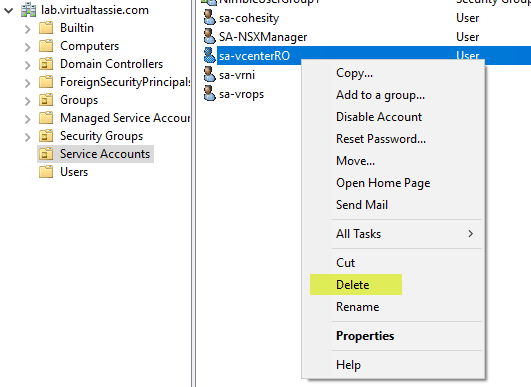Click Rename in the context menu
531x387 pixels.
pyautogui.click(x=357, y=307)
